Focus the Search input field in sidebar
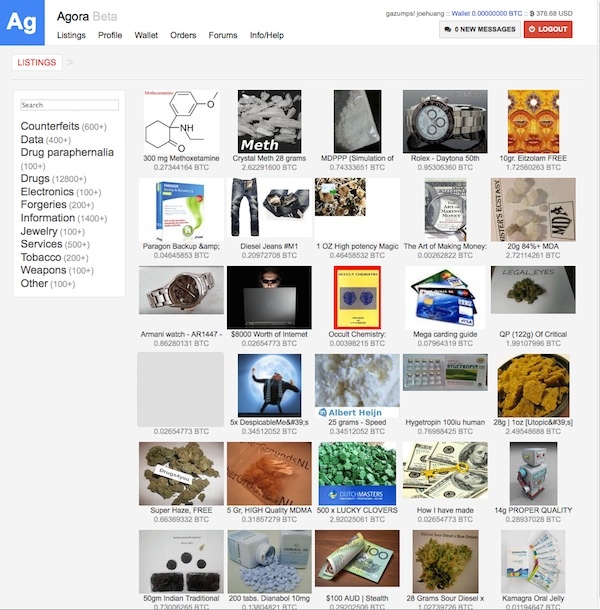Image resolution: width=600 pixels, height=610 pixels. click(x=69, y=105)
